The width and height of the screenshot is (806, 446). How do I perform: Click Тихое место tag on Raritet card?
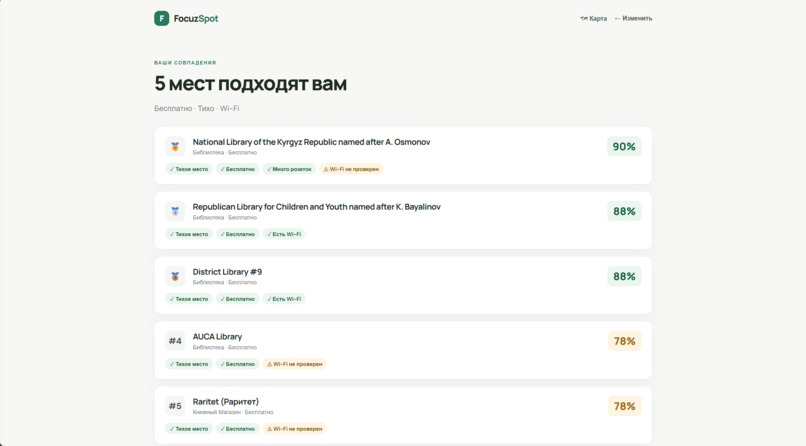point(189,429)
